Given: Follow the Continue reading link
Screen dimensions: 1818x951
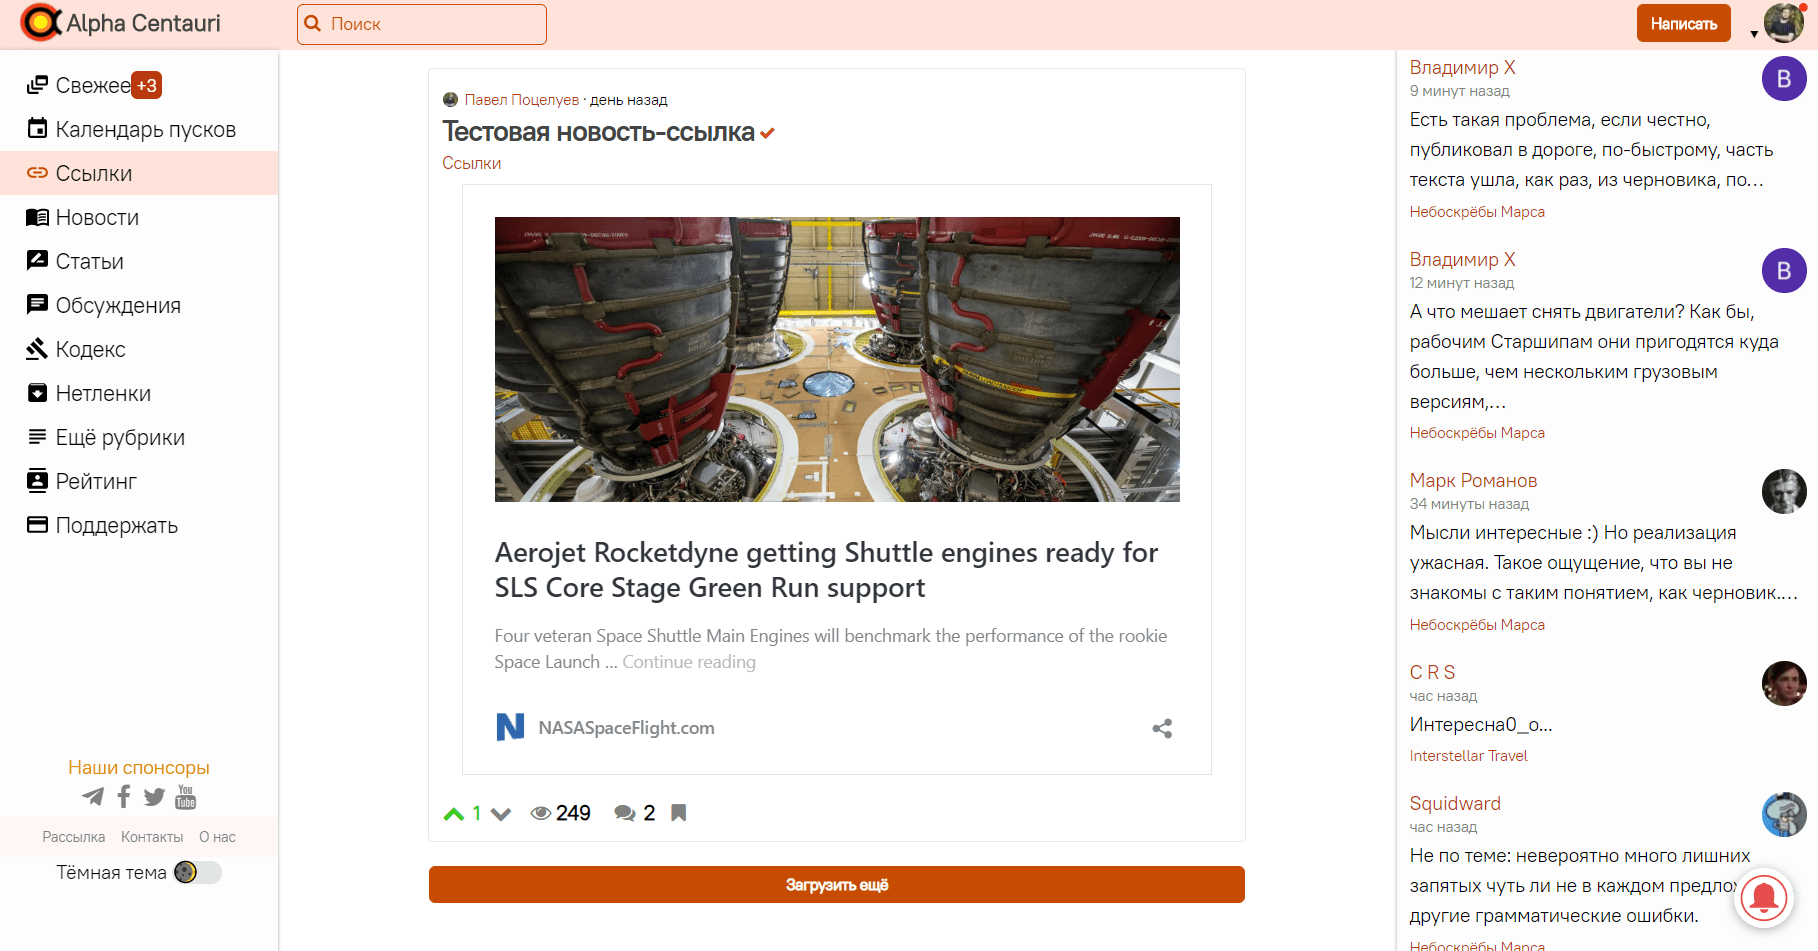Looking at the screenshot, I should (x=689, y=662).
